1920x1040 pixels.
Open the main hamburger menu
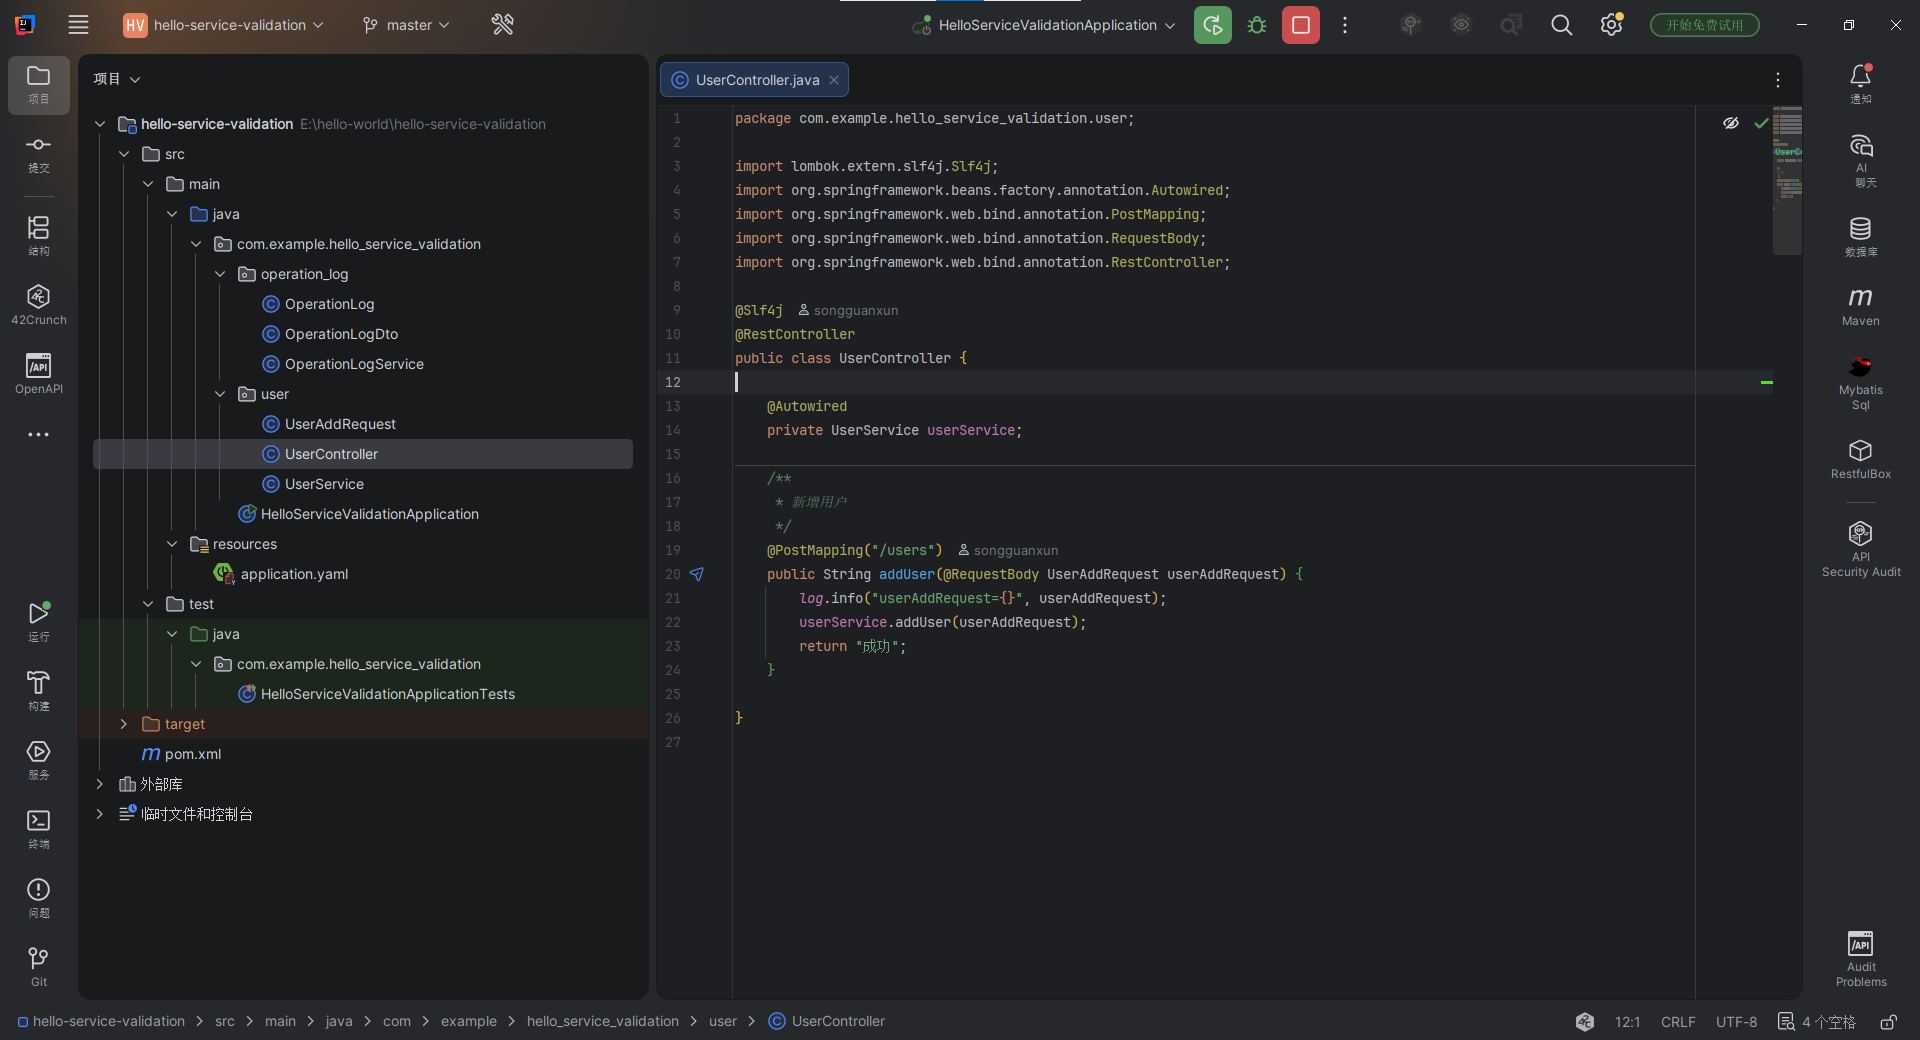[x=79, y=25]
